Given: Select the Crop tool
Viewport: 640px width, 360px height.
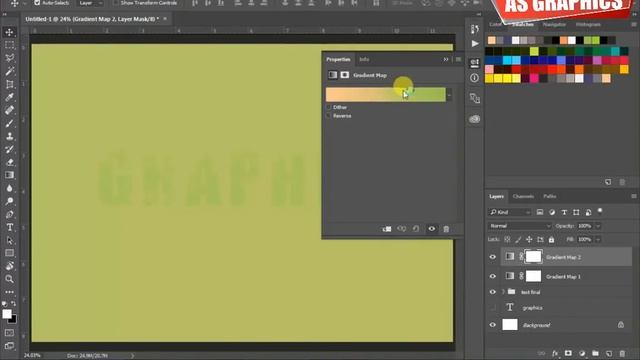Looking at the screenshot, I should pos(9,84).
